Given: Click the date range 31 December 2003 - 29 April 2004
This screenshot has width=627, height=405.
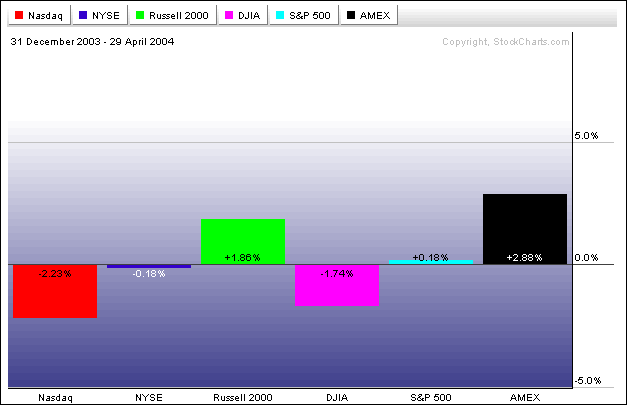Looking at the screenshot, I should (92, 42).
